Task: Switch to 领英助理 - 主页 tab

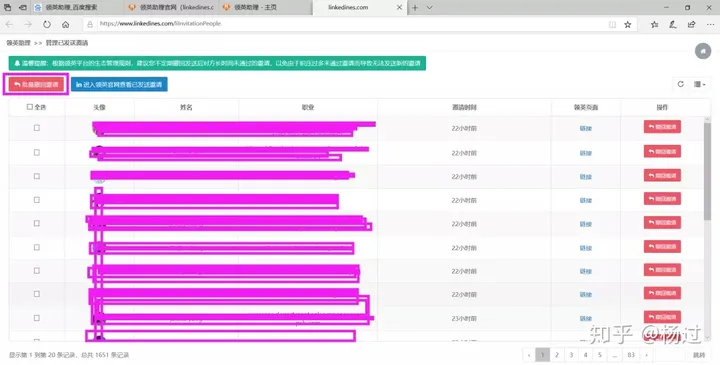Action: pyautogui.click(x=264, y=7)
